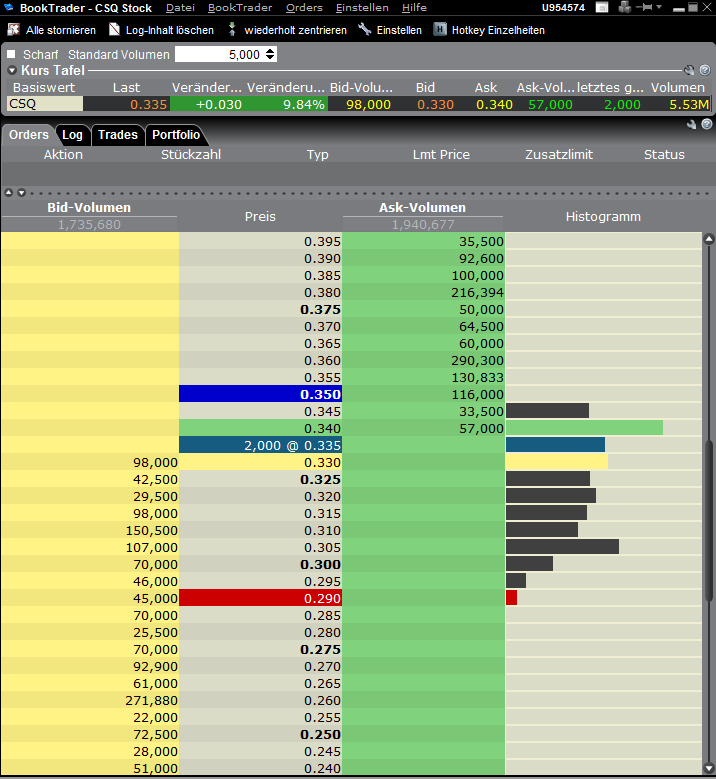716x779 pixels.
Task: Click the Alle stornieren cancel-all icon
Action: coord(14,30)
